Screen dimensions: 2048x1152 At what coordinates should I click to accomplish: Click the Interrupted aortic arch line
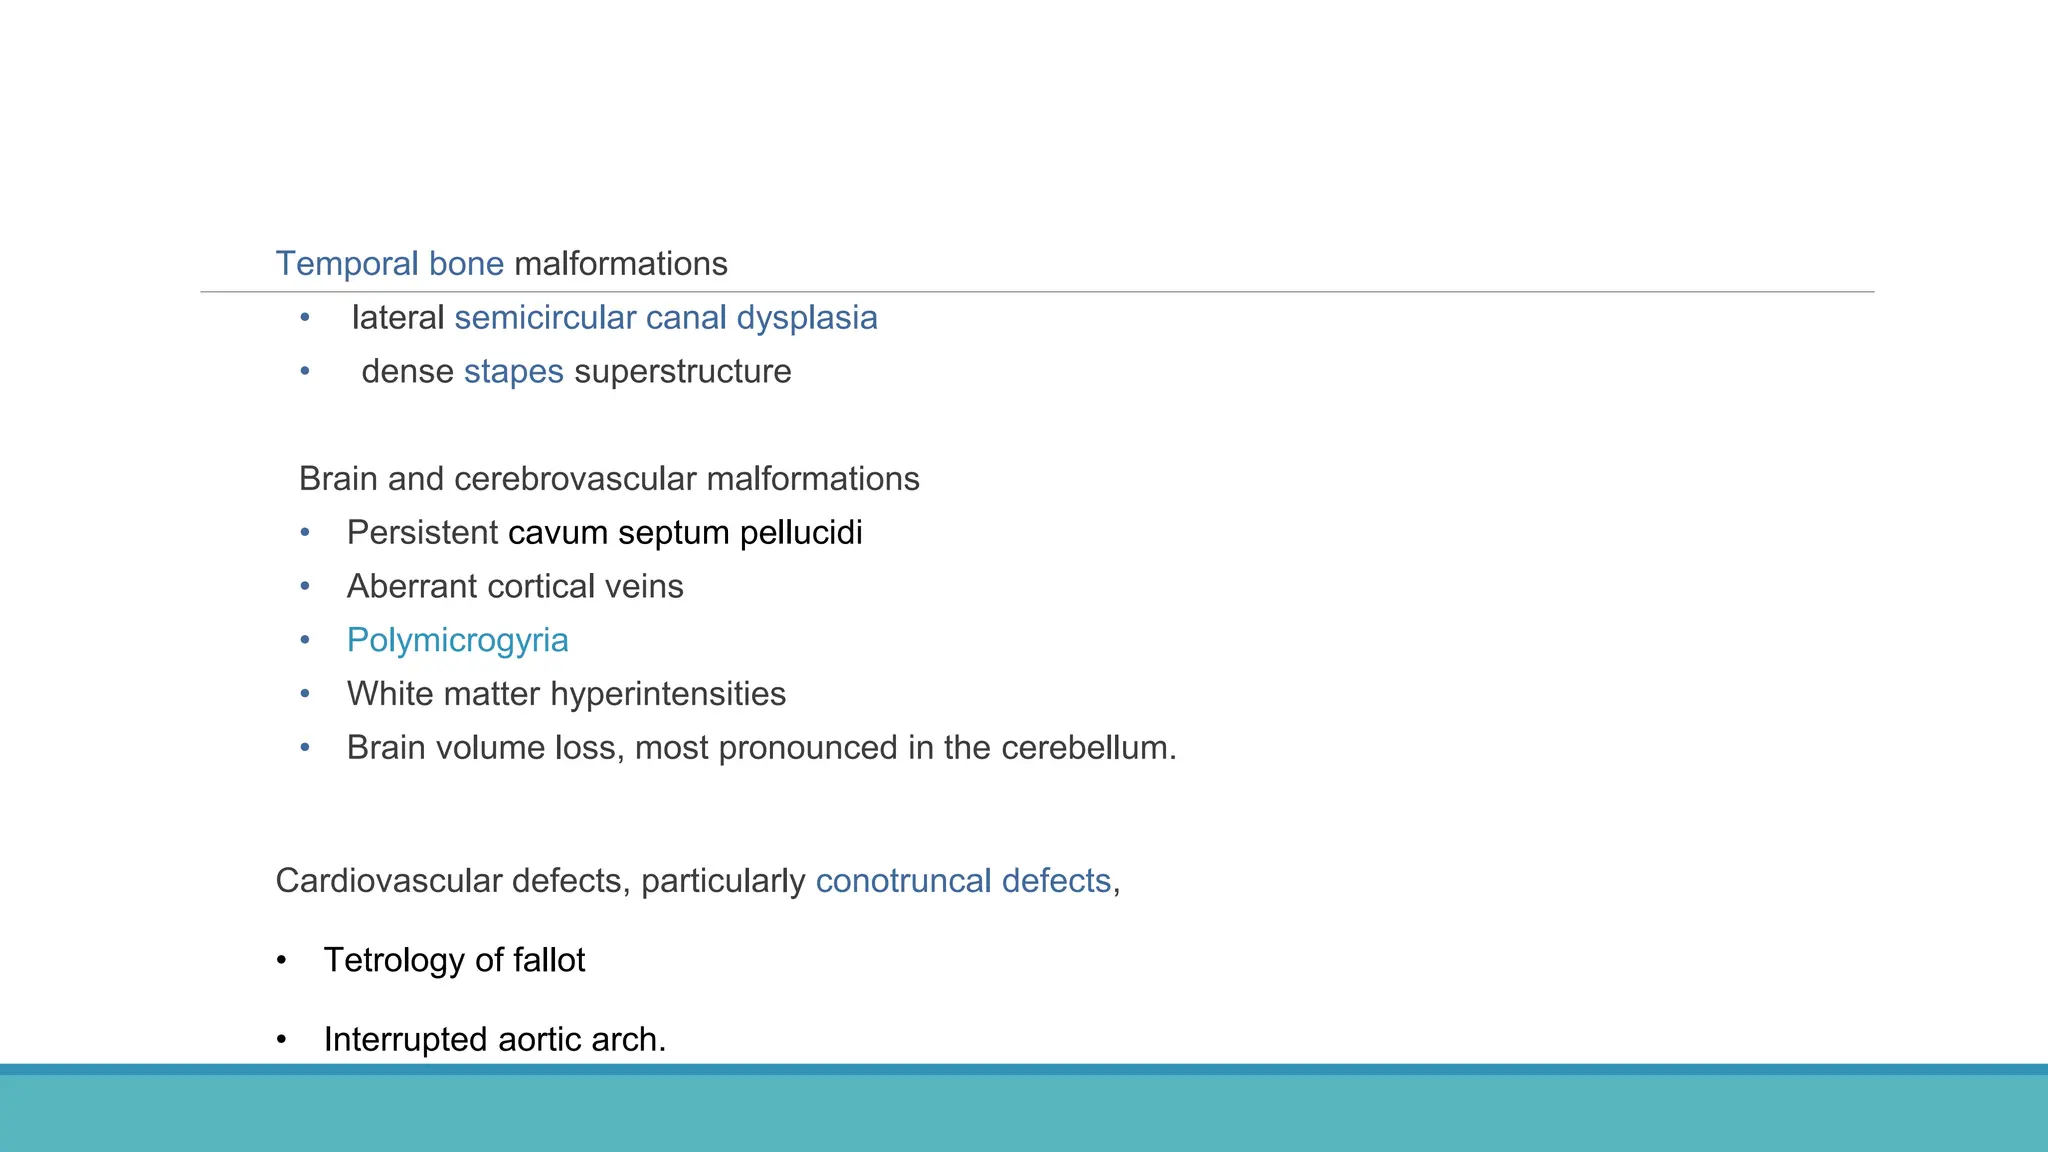[x=494, y=1040]
